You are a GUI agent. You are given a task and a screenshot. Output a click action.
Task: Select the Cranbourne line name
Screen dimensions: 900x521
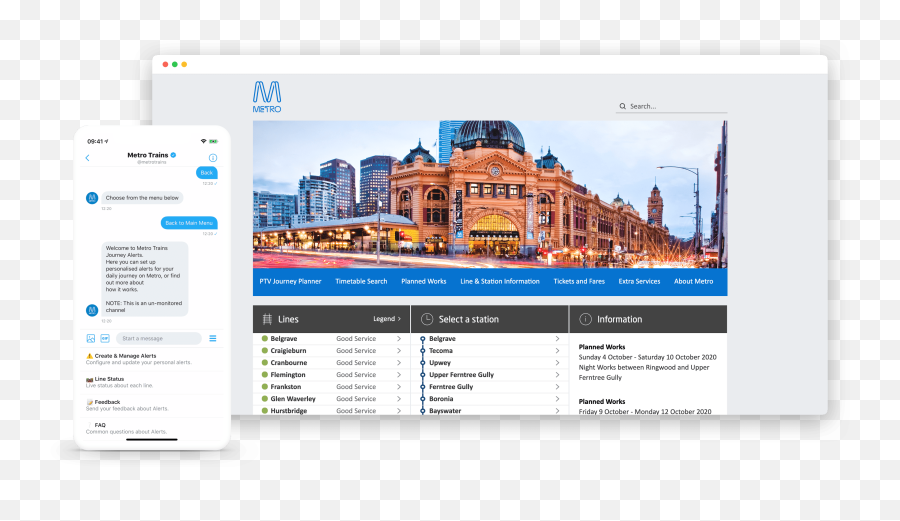(x=289, y=363)
